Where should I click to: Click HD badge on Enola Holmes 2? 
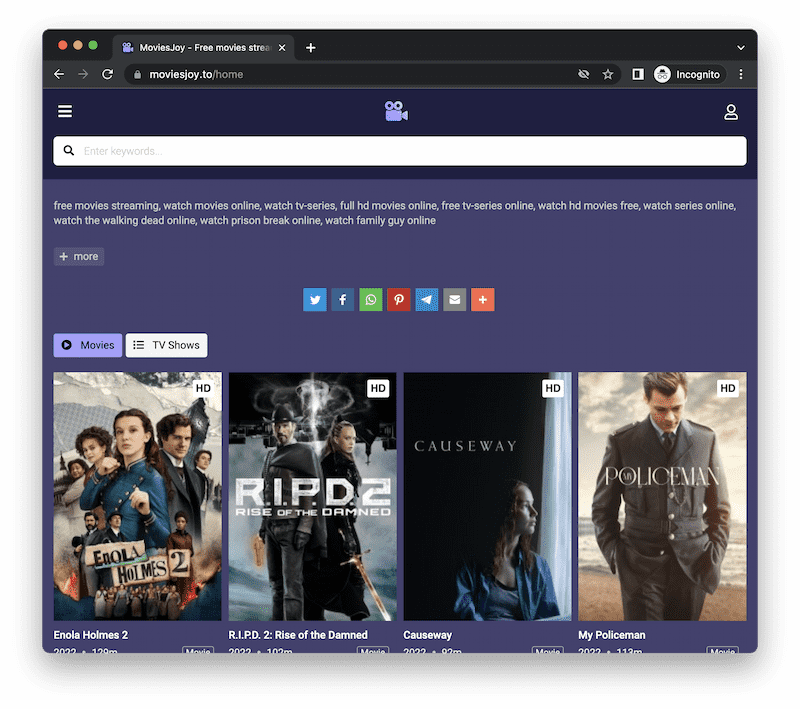(203, 388)
